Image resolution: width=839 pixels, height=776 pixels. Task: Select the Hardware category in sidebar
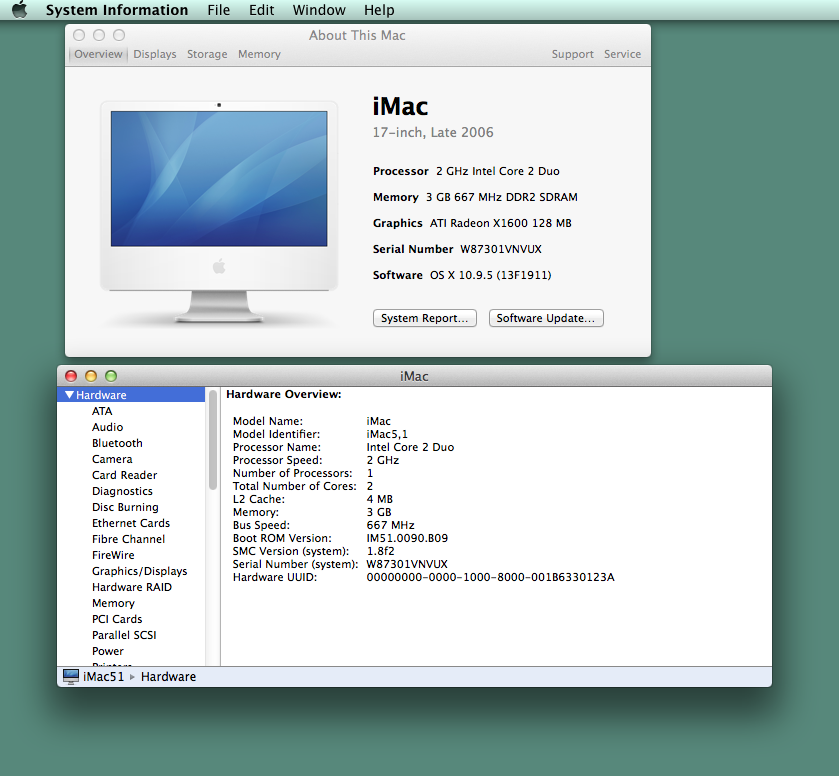tap(131, 395)
